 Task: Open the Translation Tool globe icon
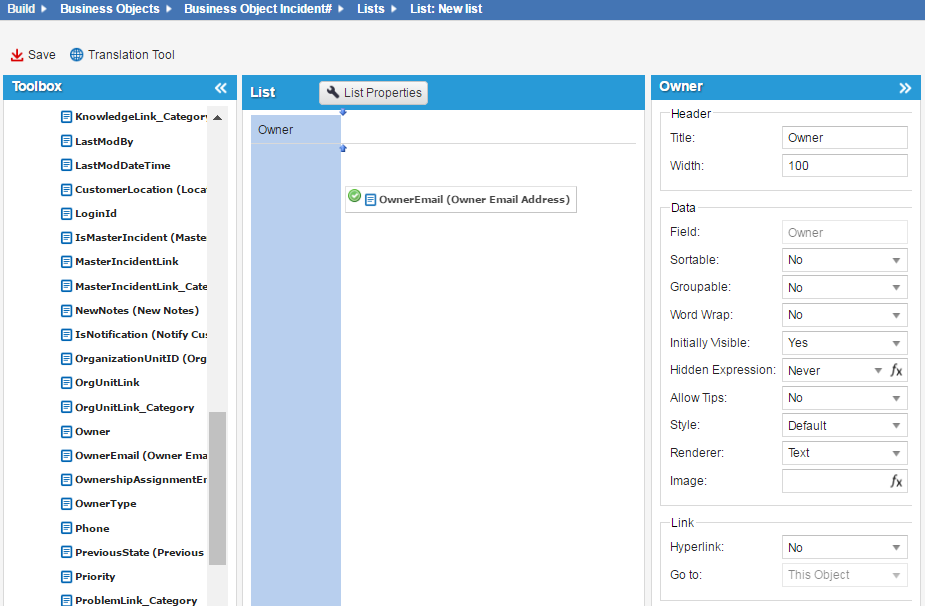[x=76, y=55]
